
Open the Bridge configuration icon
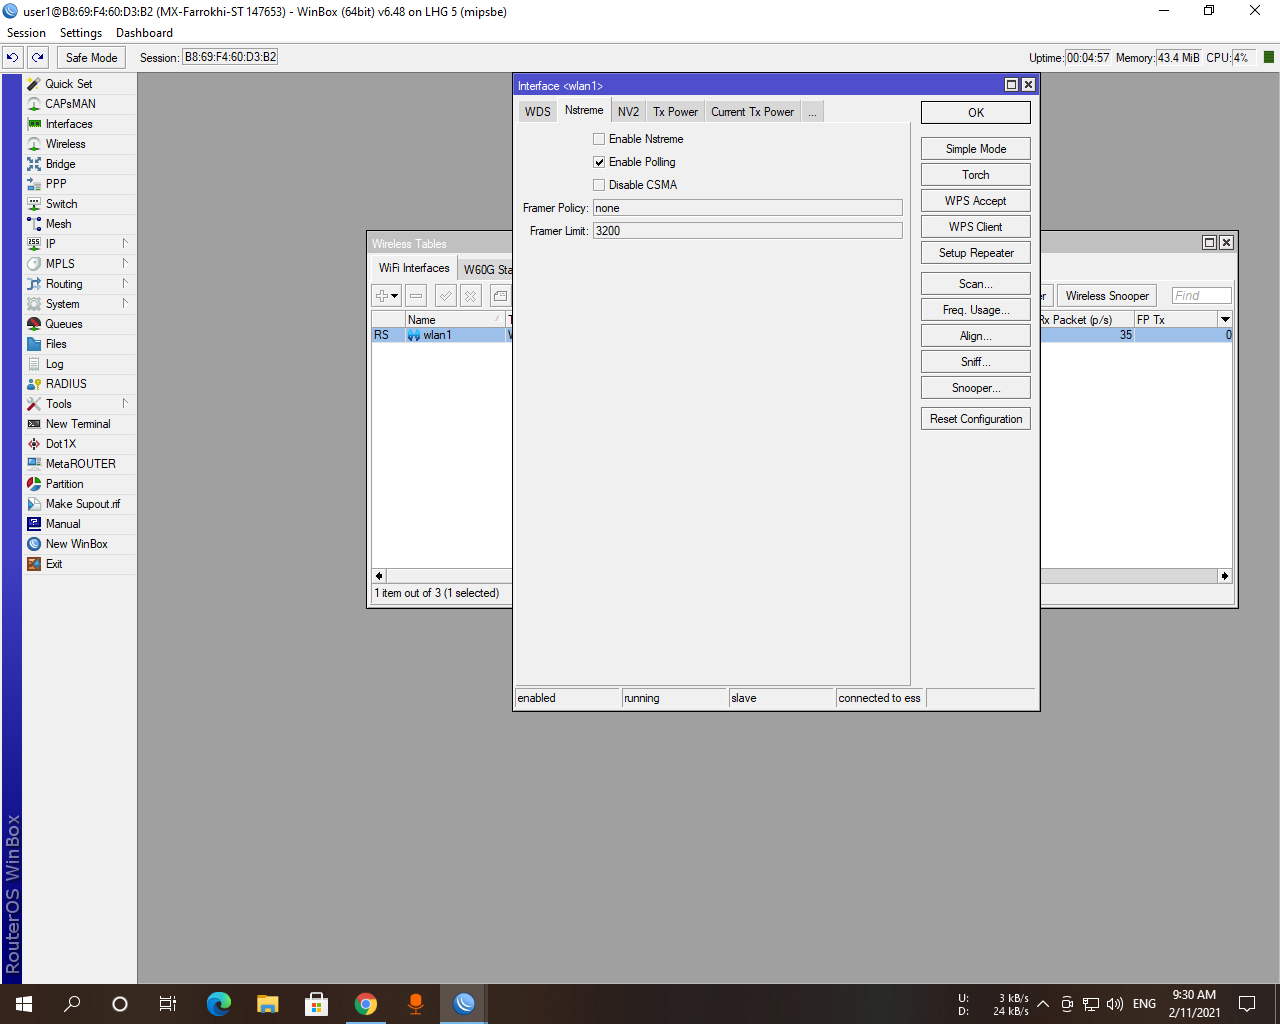32,164
